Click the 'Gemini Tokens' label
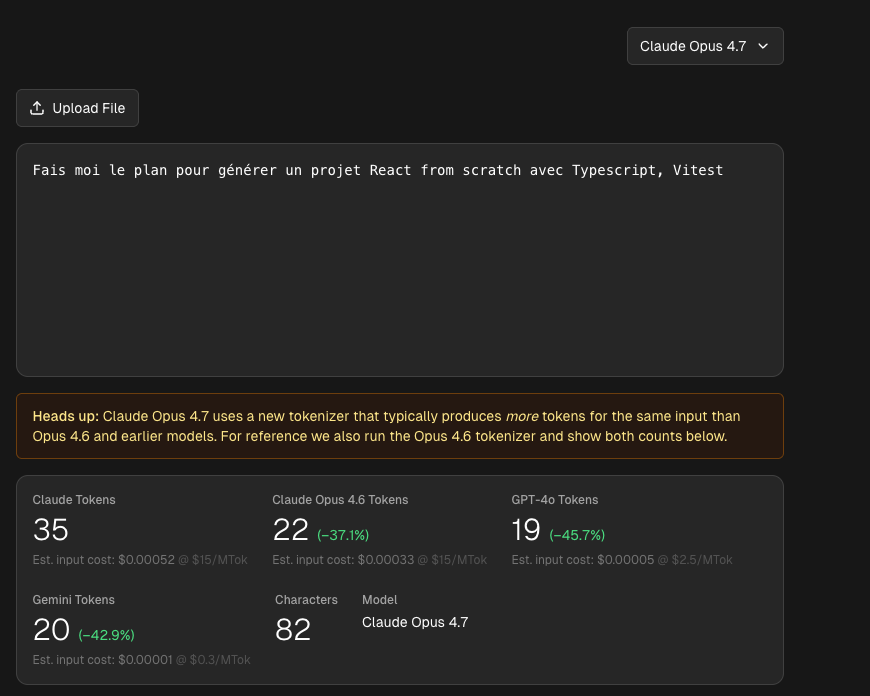This screenshot has height=696, width=870. pyautogui.click(x=74, y=599)
